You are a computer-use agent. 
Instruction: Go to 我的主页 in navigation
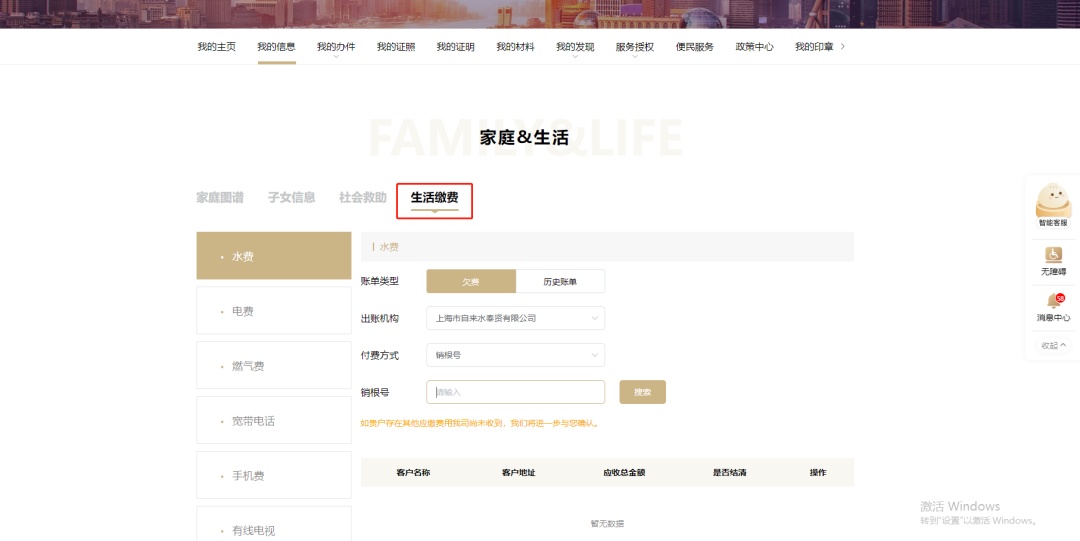[217, 47]
